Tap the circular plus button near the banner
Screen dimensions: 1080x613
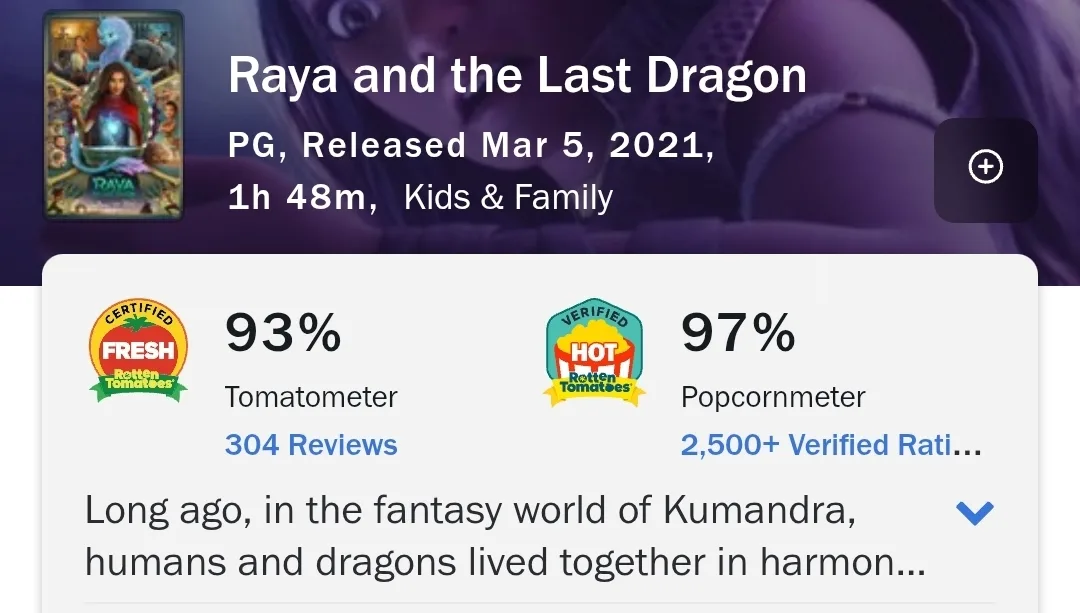click(984, 167)
